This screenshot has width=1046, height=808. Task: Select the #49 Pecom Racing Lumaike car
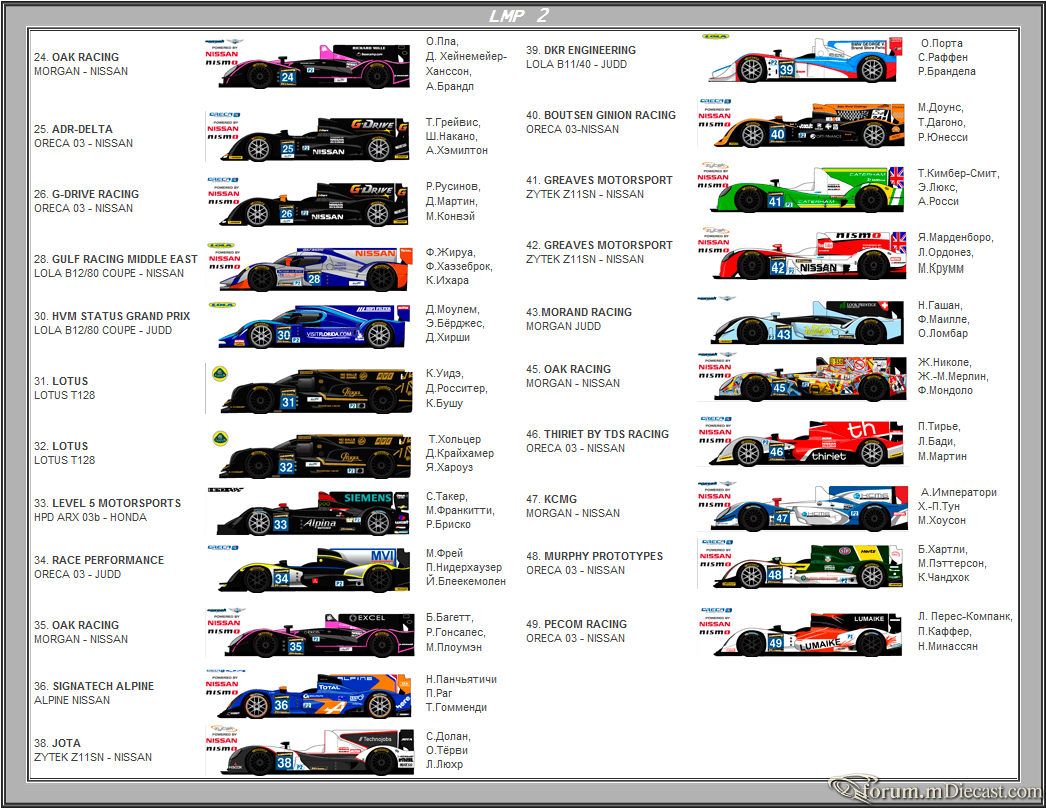coord(809,634)
